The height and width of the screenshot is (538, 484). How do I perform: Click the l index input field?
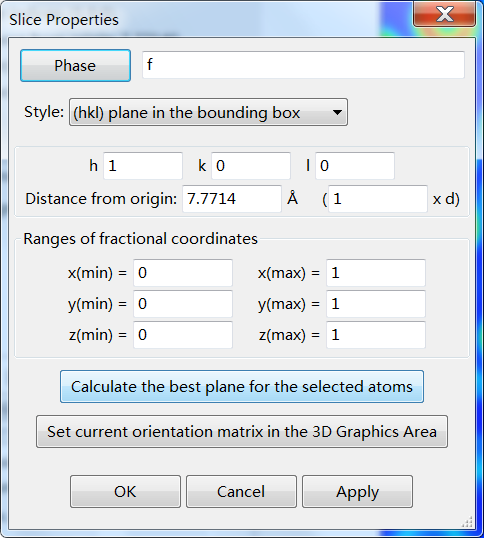[x=355, y=166]
